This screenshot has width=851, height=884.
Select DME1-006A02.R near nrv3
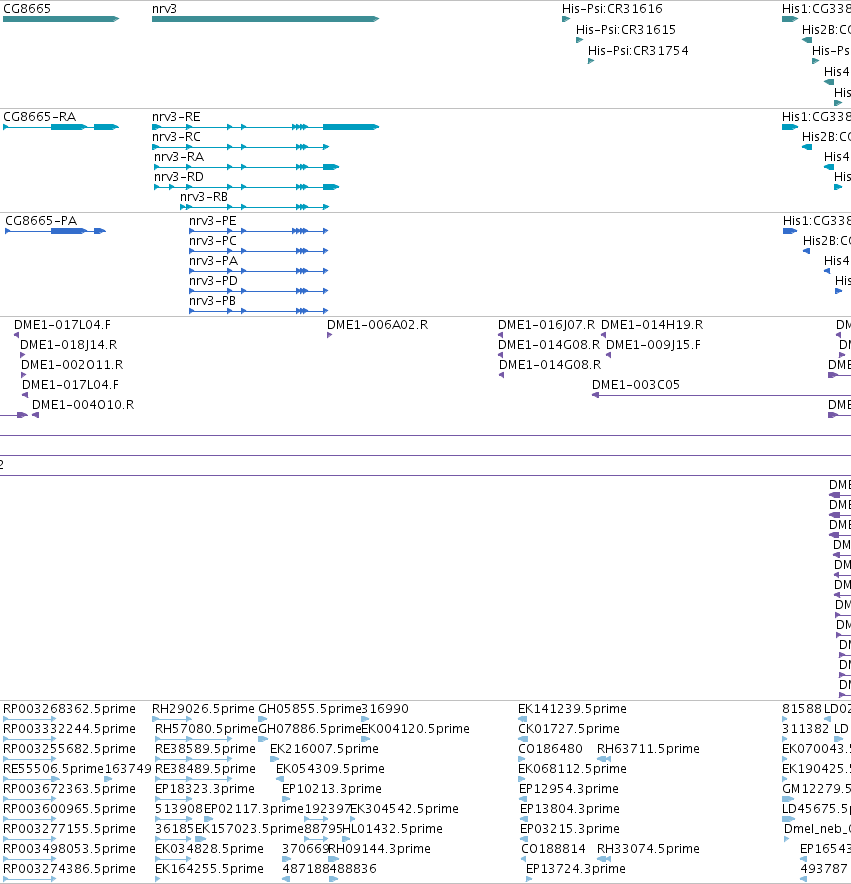(329, 335)
